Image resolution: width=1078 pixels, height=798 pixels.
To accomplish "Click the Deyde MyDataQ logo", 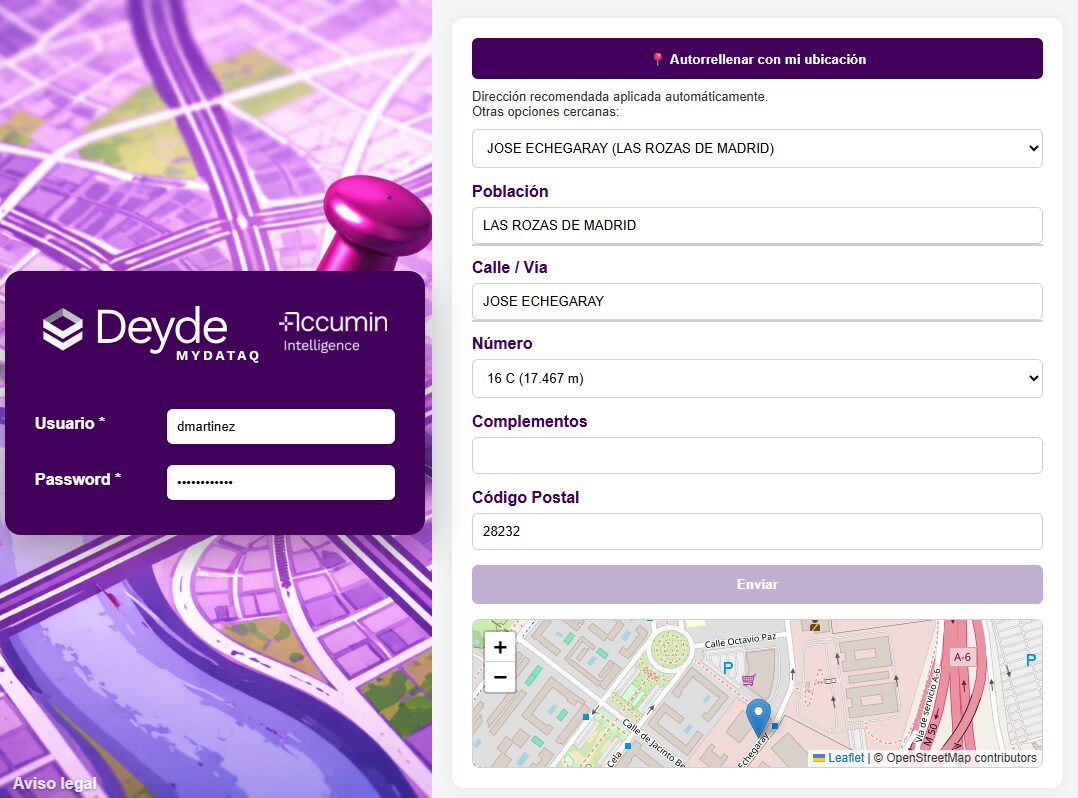I will coord(151,333).
